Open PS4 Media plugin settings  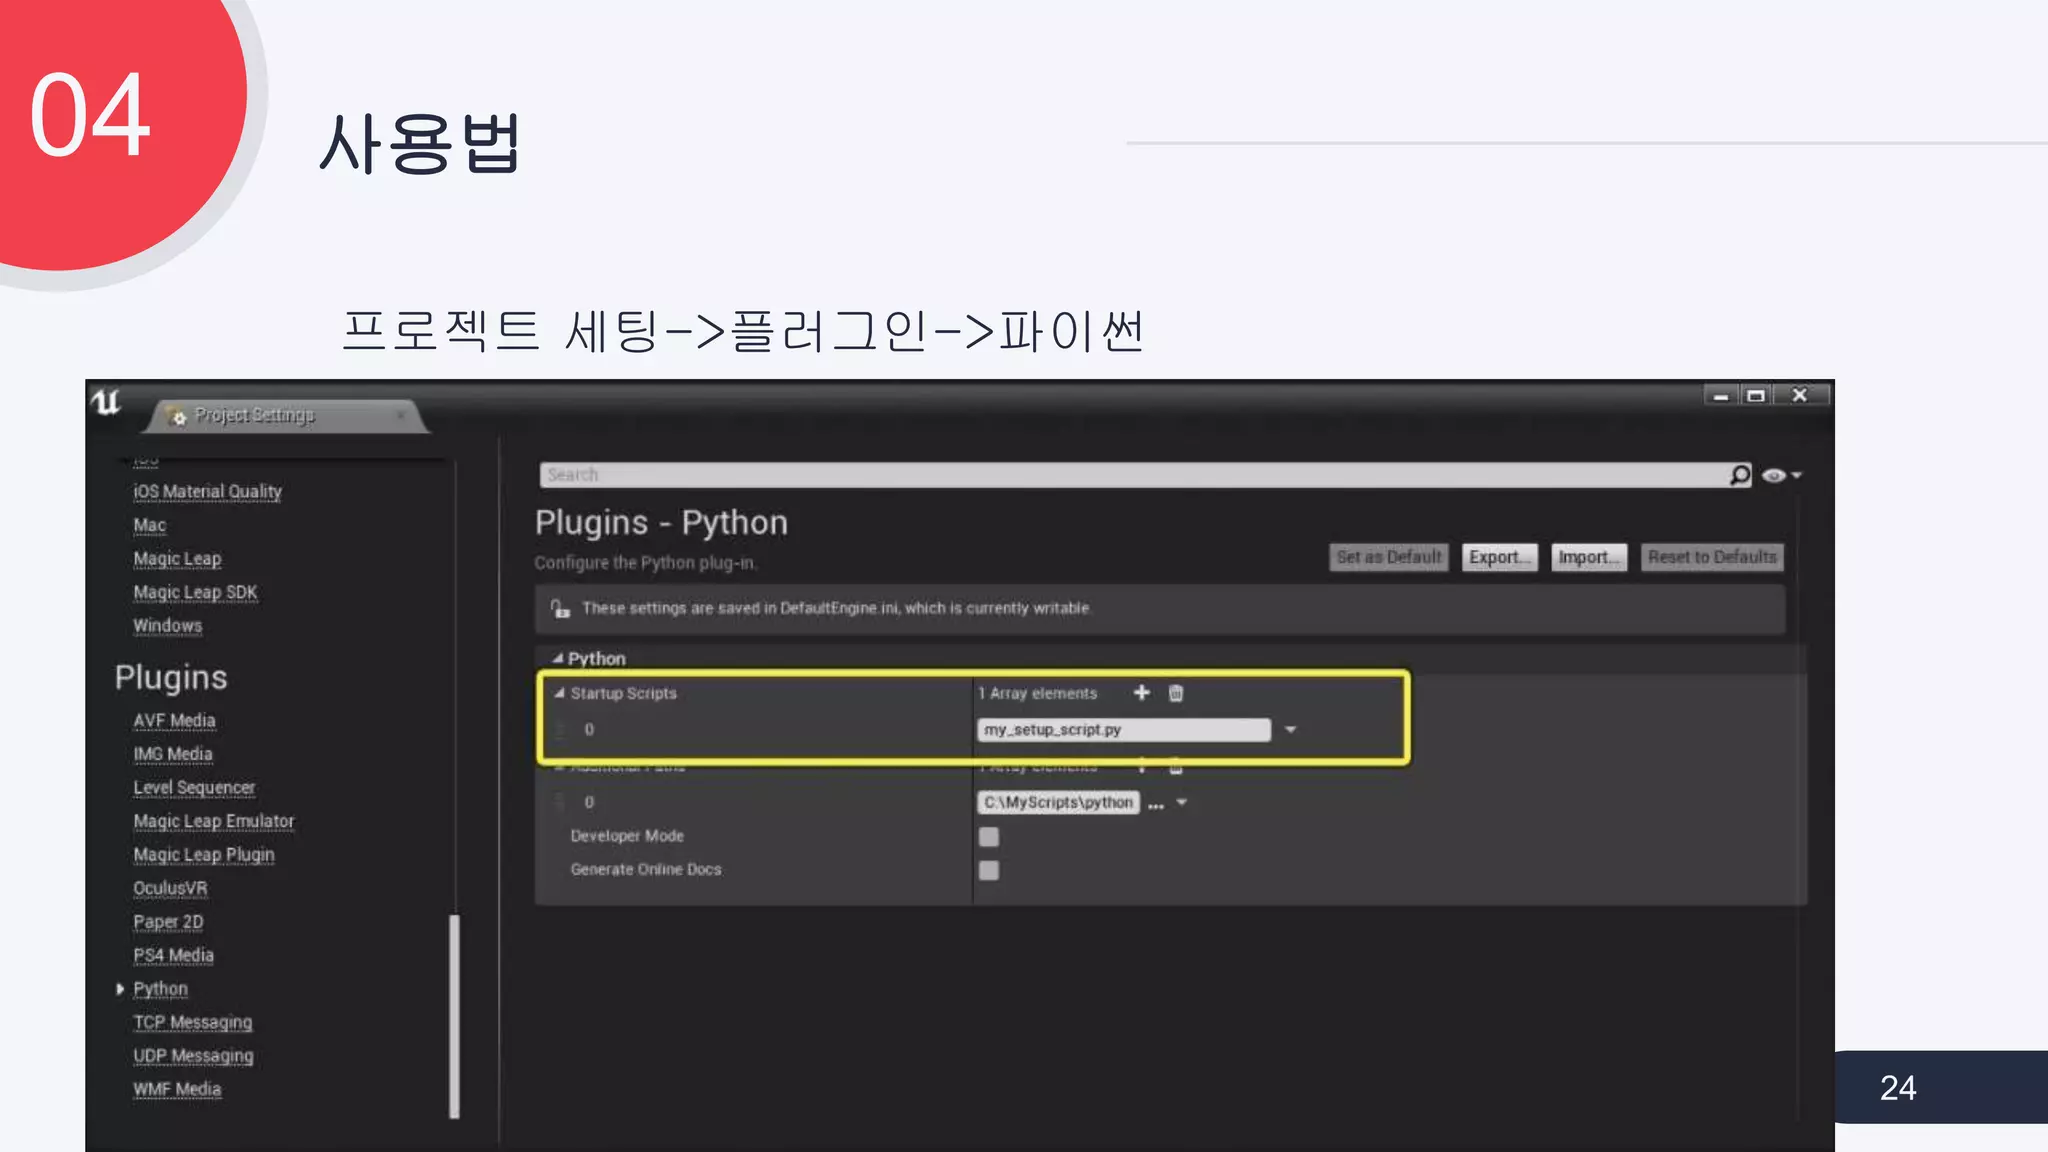point(174,955)
